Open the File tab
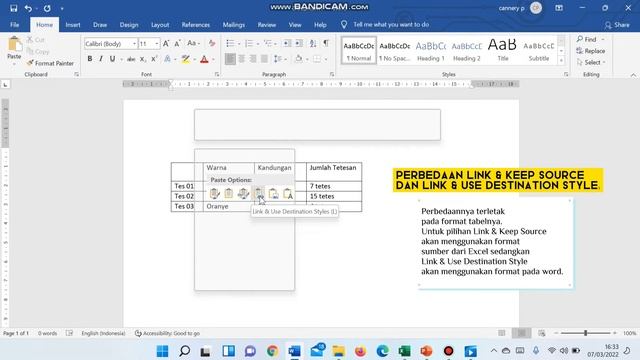 14,24
